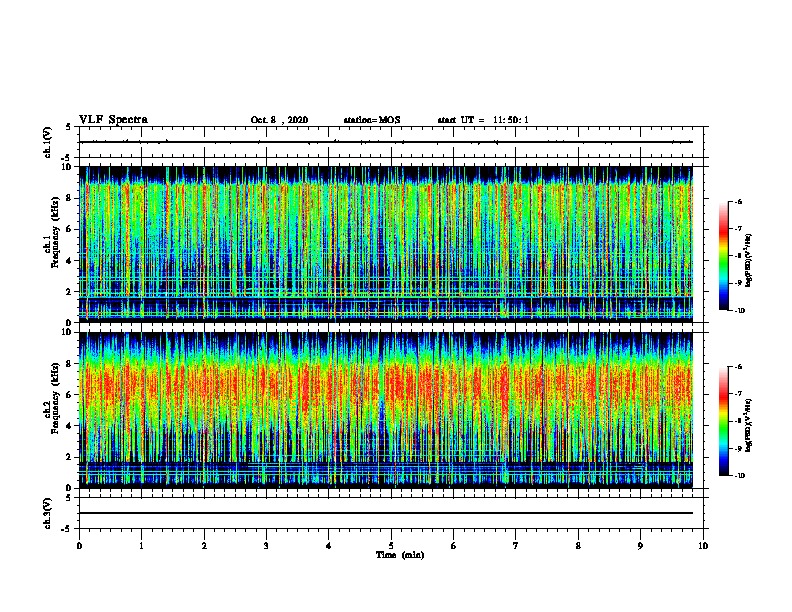792x612 pixels.
Task: Click the "6" kHz tick on ch.2 frequency axis
Action: (x=69, y=395)
